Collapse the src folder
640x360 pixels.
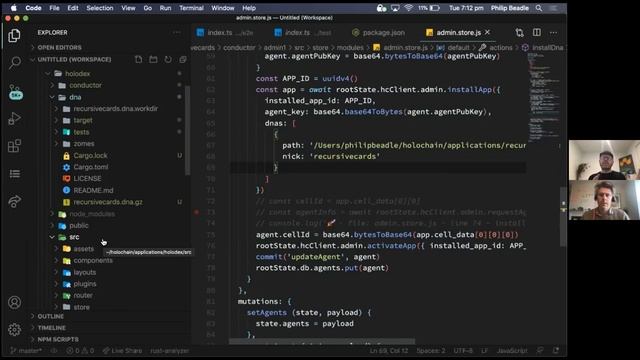coord(74,237)
